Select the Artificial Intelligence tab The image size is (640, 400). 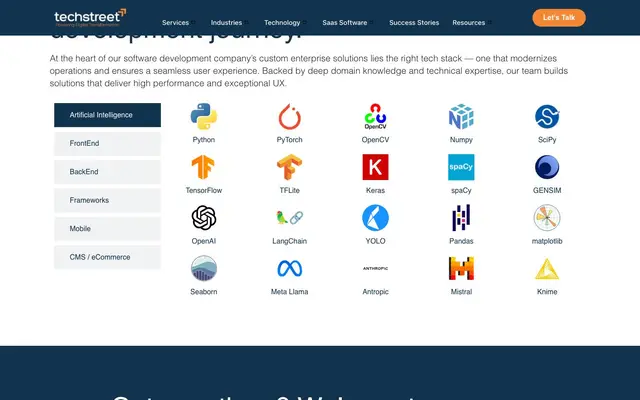point(107,115)
